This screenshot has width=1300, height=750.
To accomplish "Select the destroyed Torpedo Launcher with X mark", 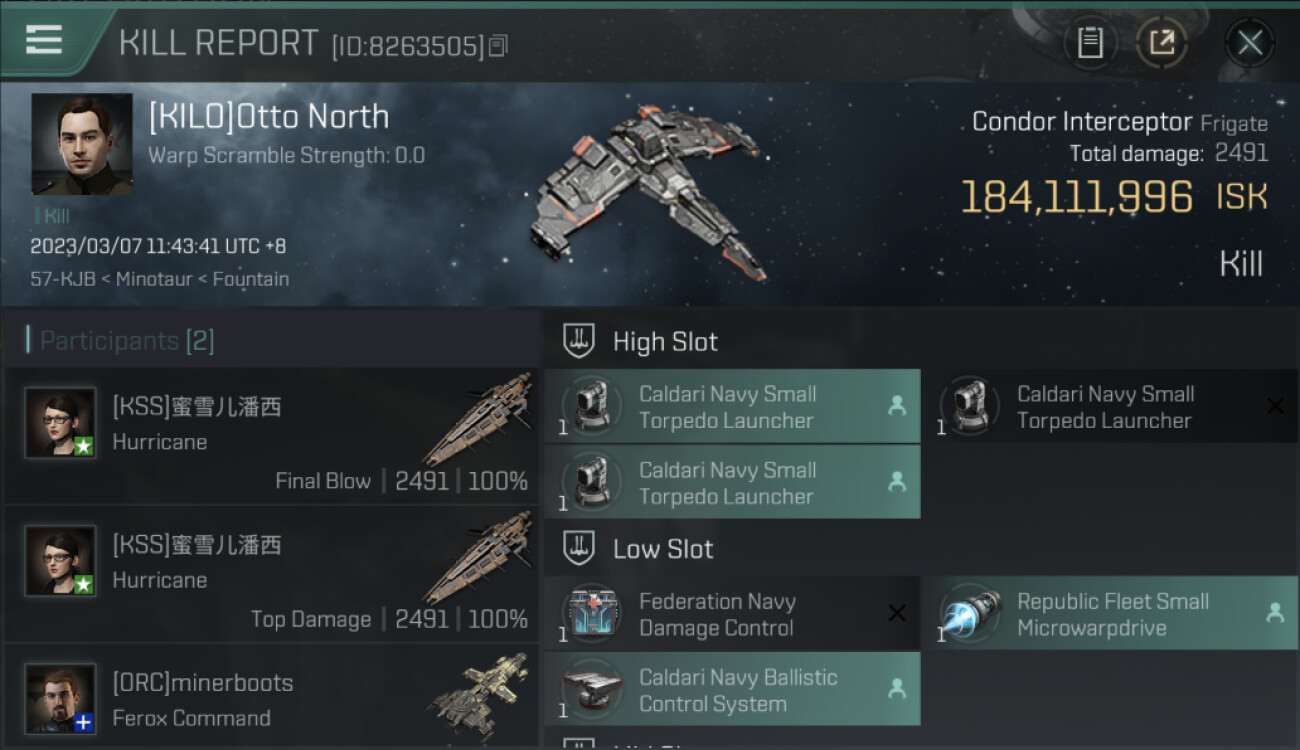I will coord(1110,406).
